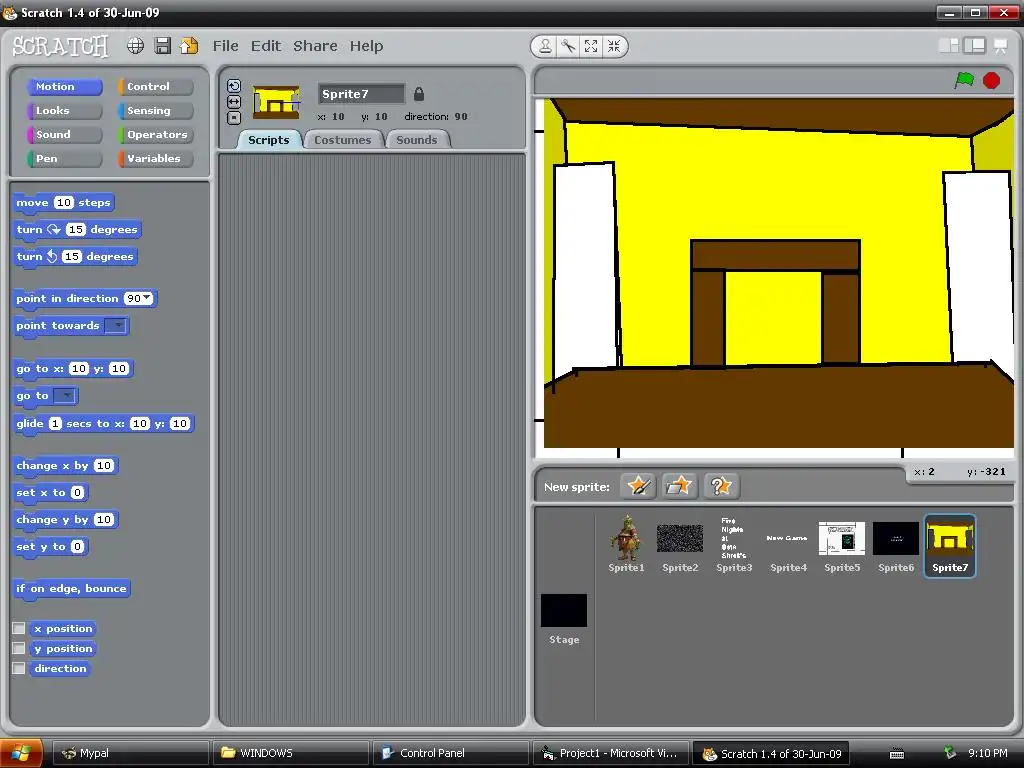1024x768 pixels.
Task: Click the globe language icon
Action: point(135,46)
